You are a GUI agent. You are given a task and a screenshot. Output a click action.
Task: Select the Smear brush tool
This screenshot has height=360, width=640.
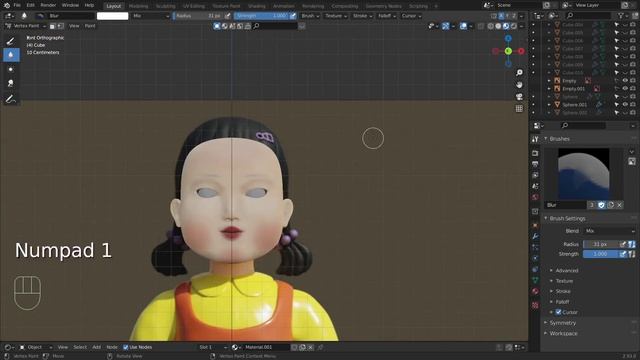click(11, 83)
